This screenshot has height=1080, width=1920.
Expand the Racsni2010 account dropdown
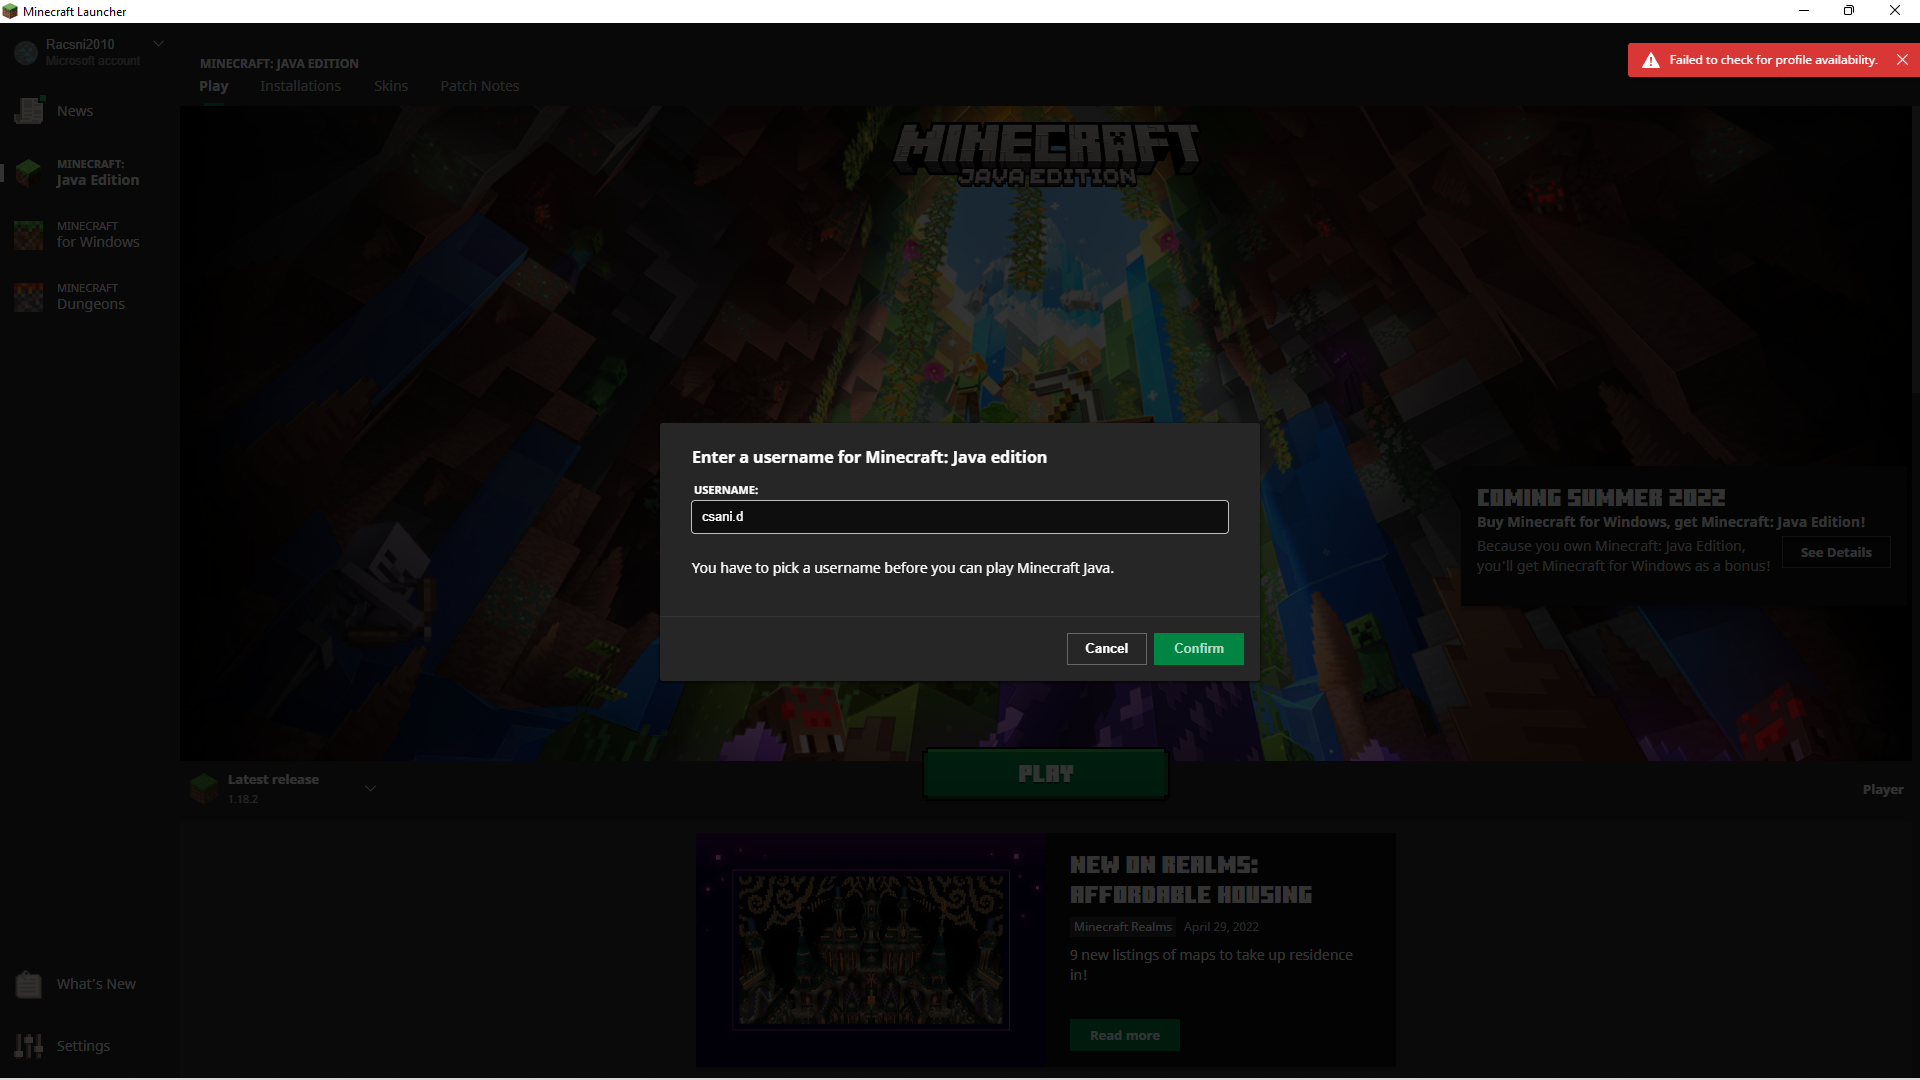[158, 44]
